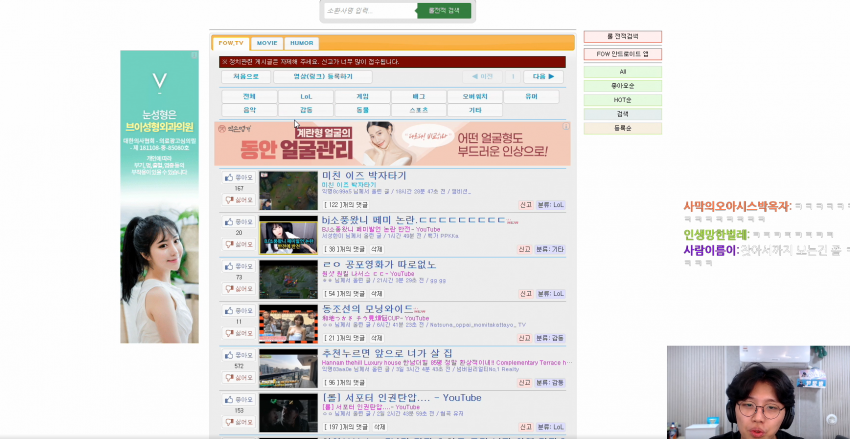
Task: Click the 브이성형외과의원 side advertisement
Action: [159, 197]
